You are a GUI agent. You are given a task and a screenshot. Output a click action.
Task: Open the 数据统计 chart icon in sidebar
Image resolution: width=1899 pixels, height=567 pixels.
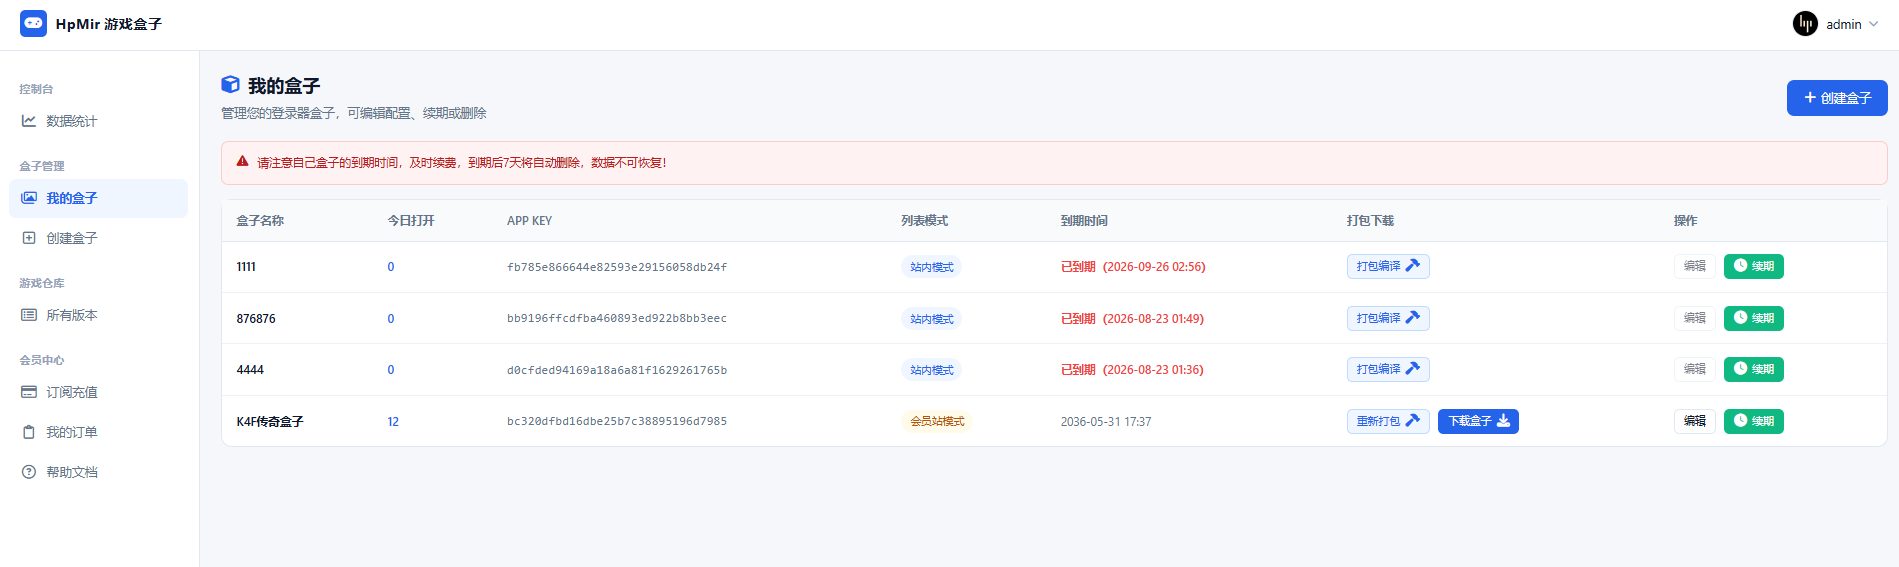tap(29, 121)
